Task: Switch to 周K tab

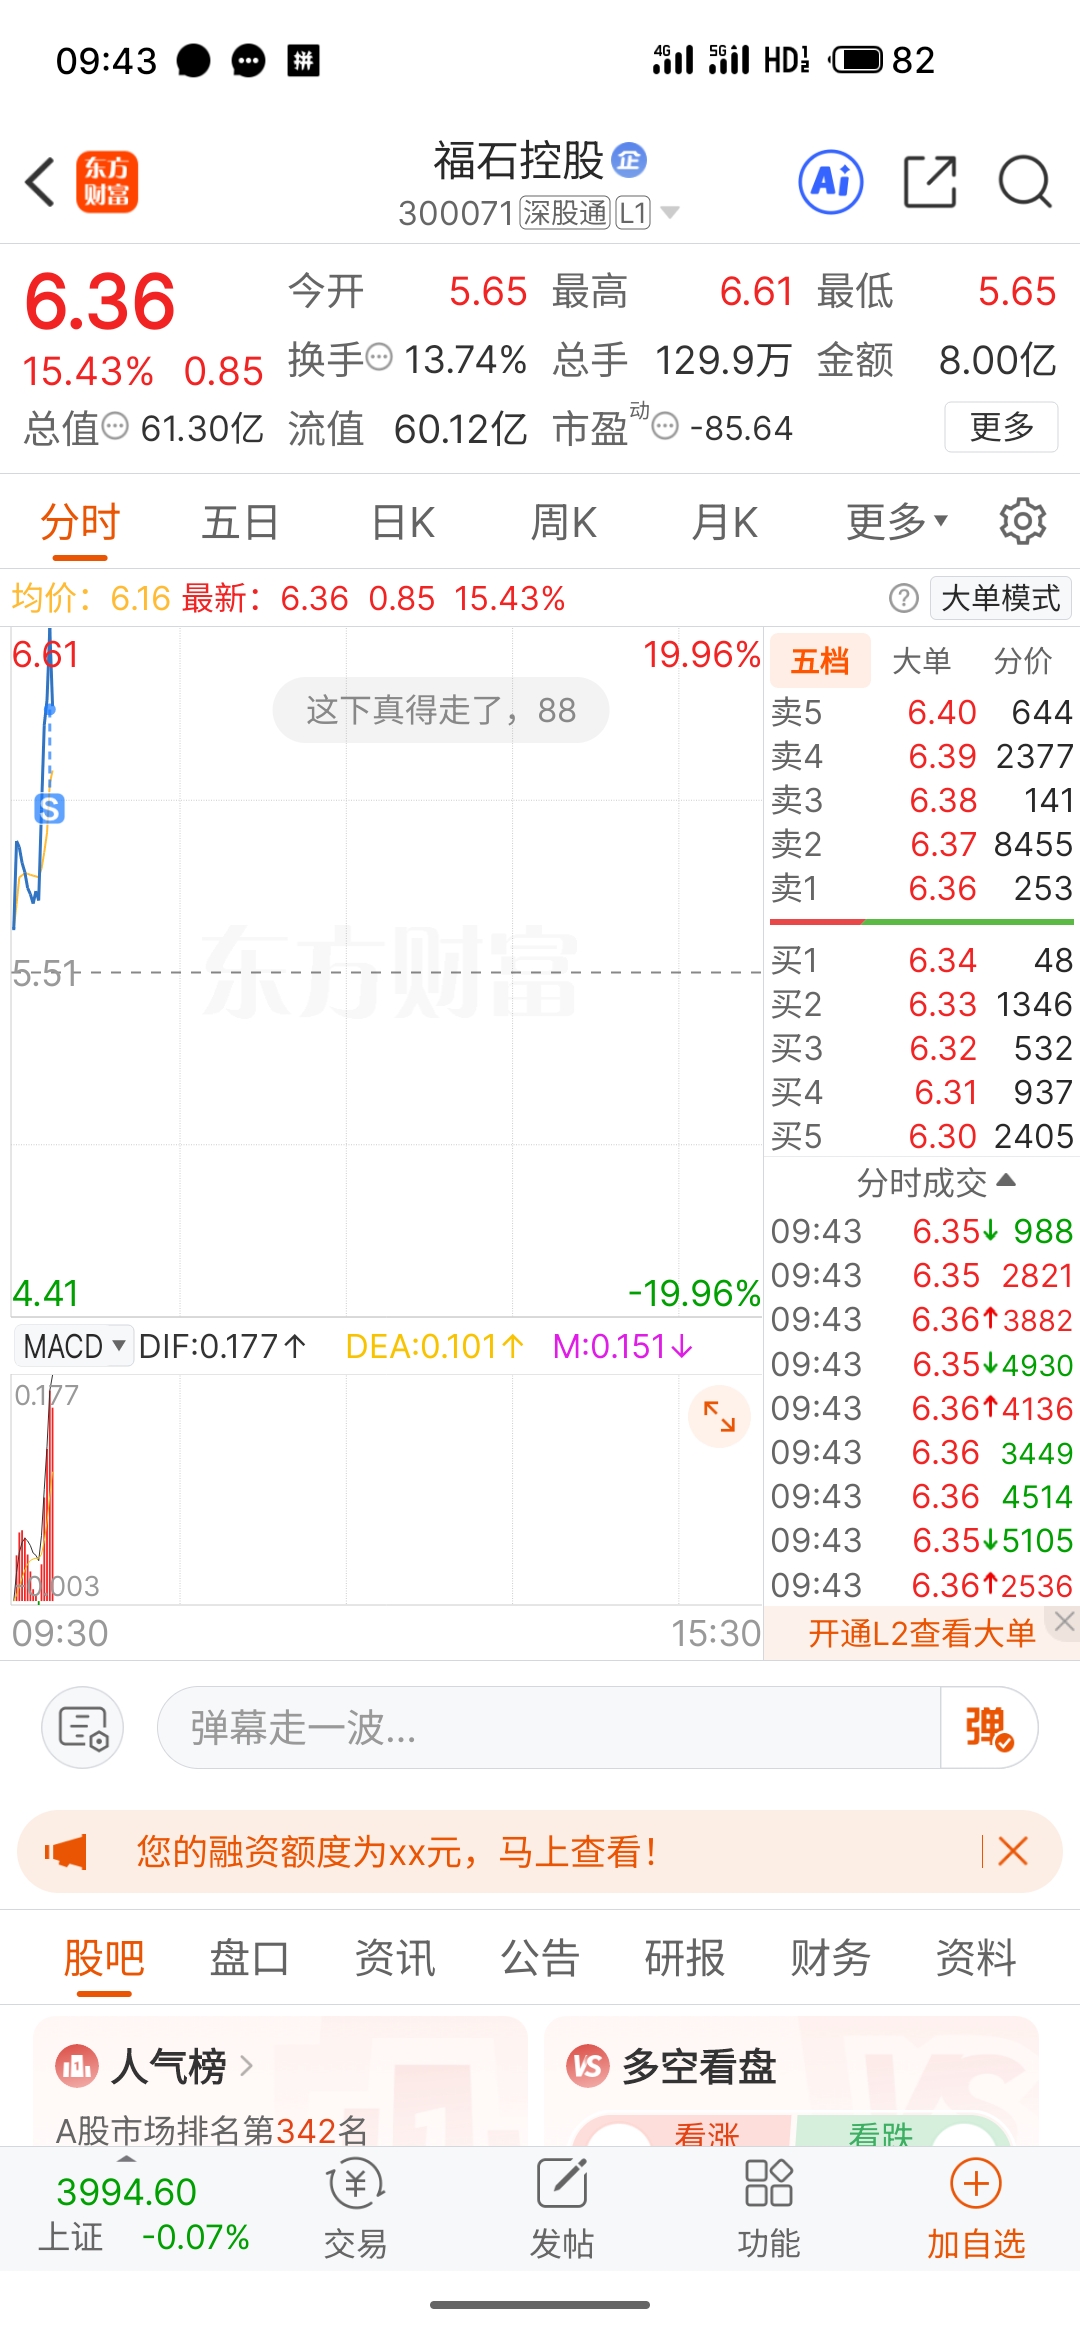Action: 564,521
